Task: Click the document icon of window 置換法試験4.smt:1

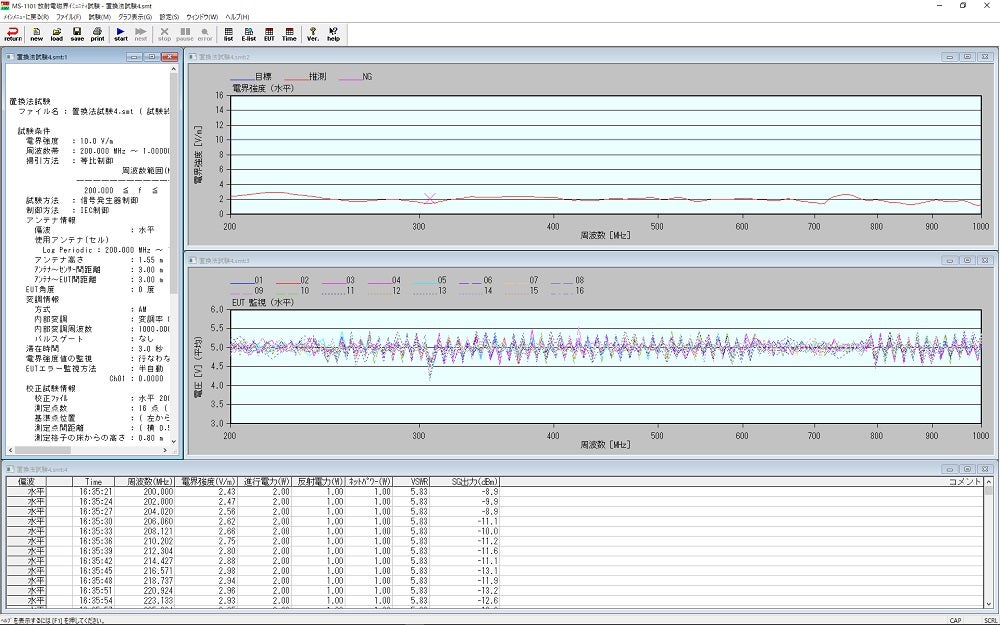Action: point(10,57)
